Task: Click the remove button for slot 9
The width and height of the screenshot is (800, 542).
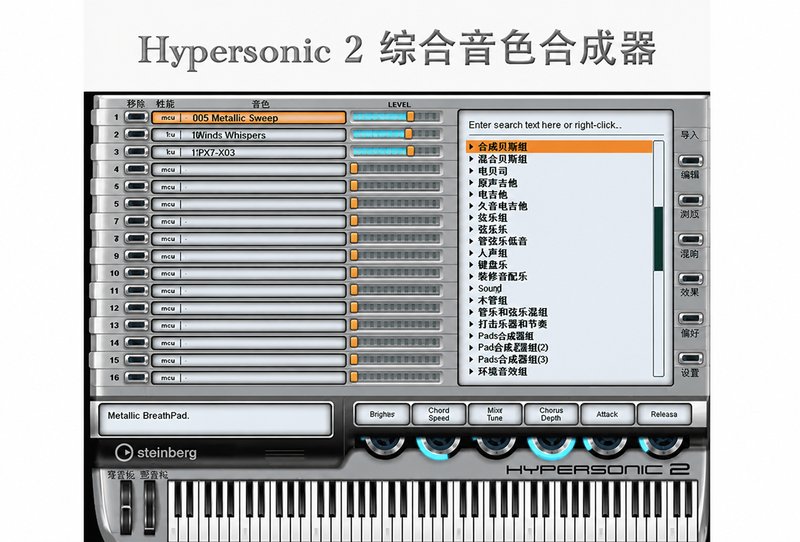Action: (x=136, y=256)
